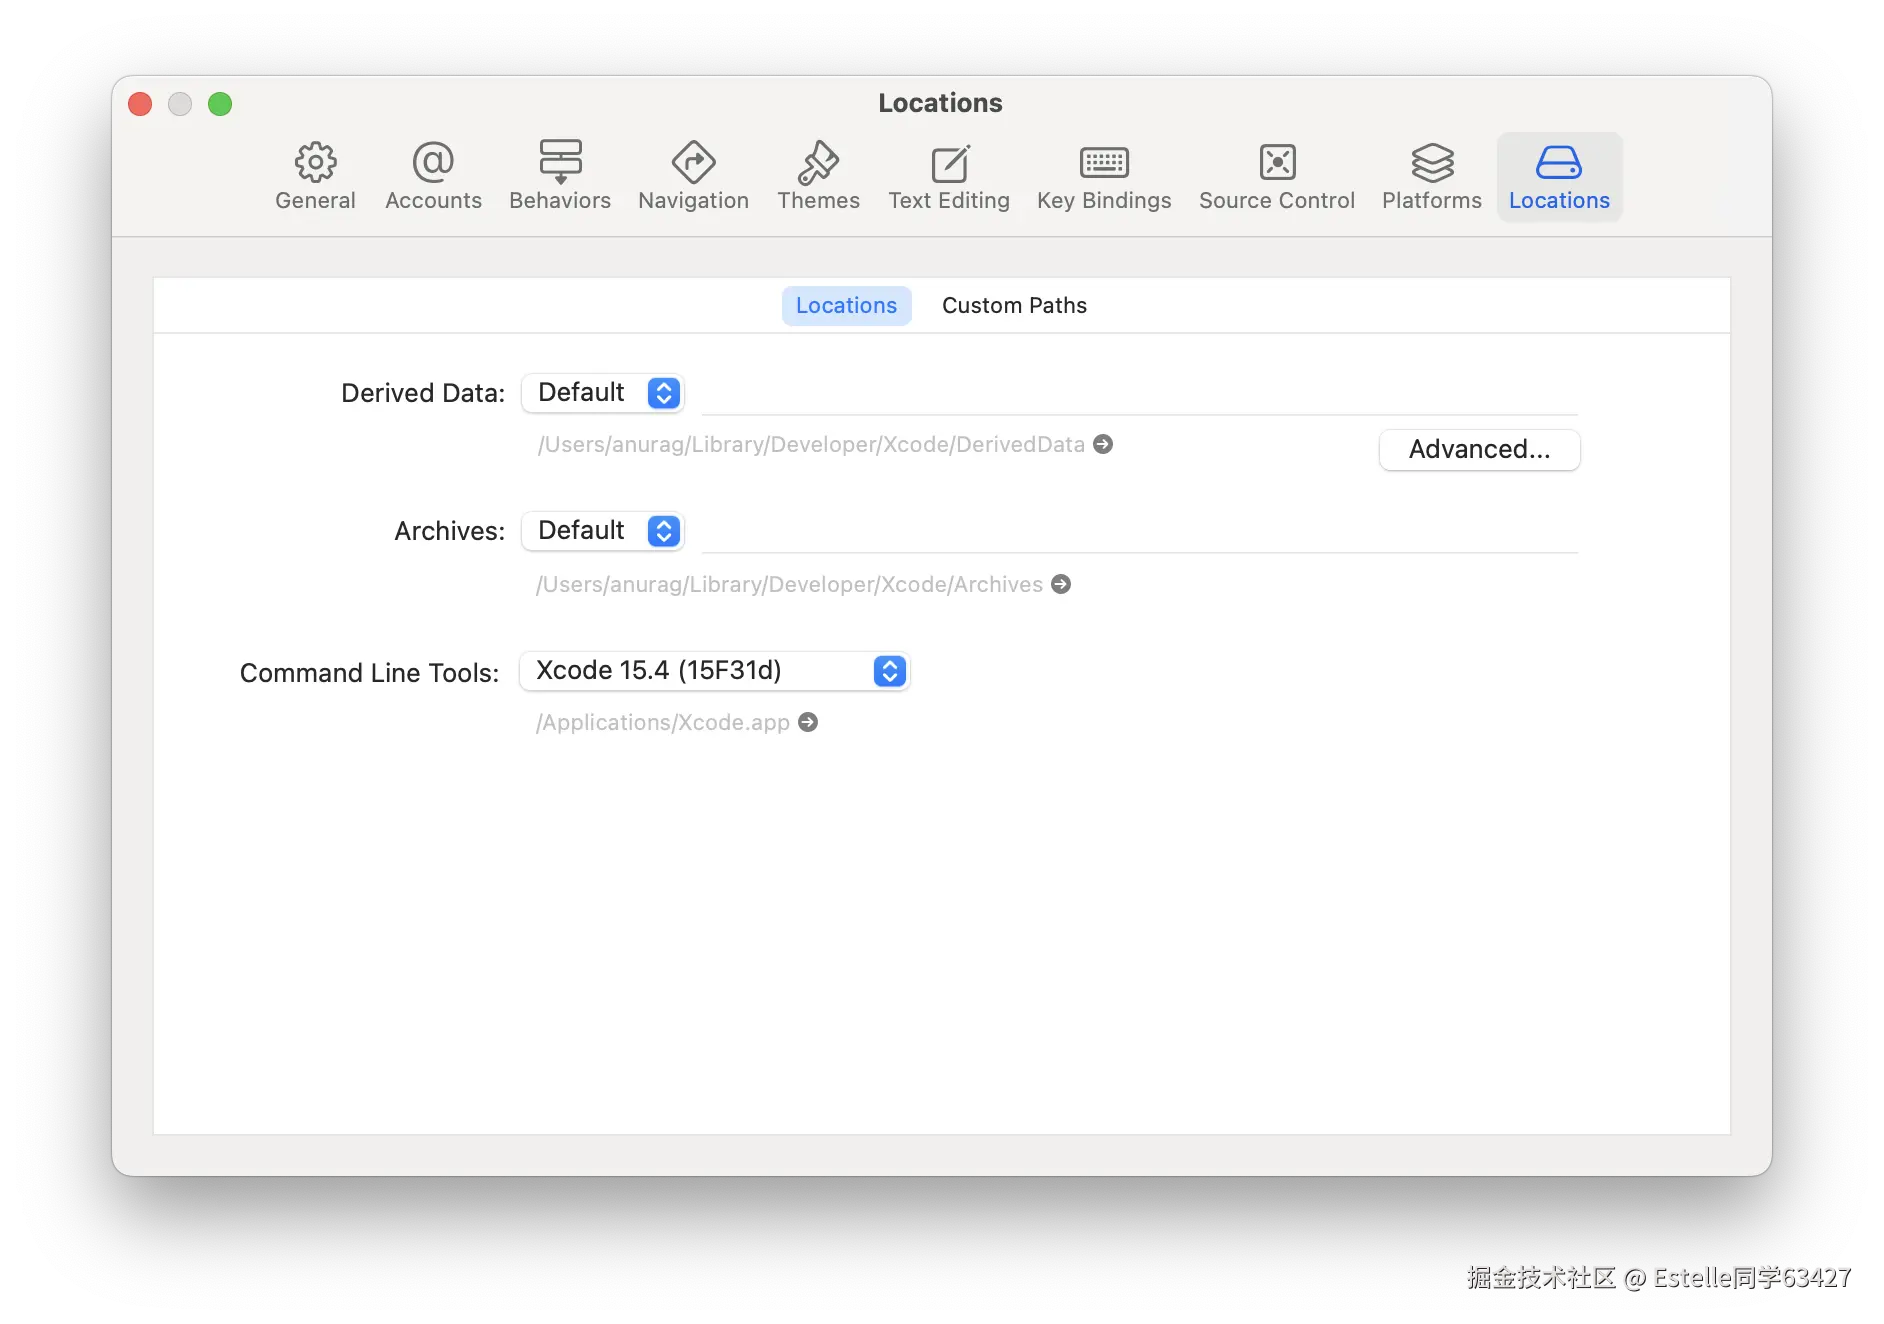Open the Behaviors settings pane

559,175
